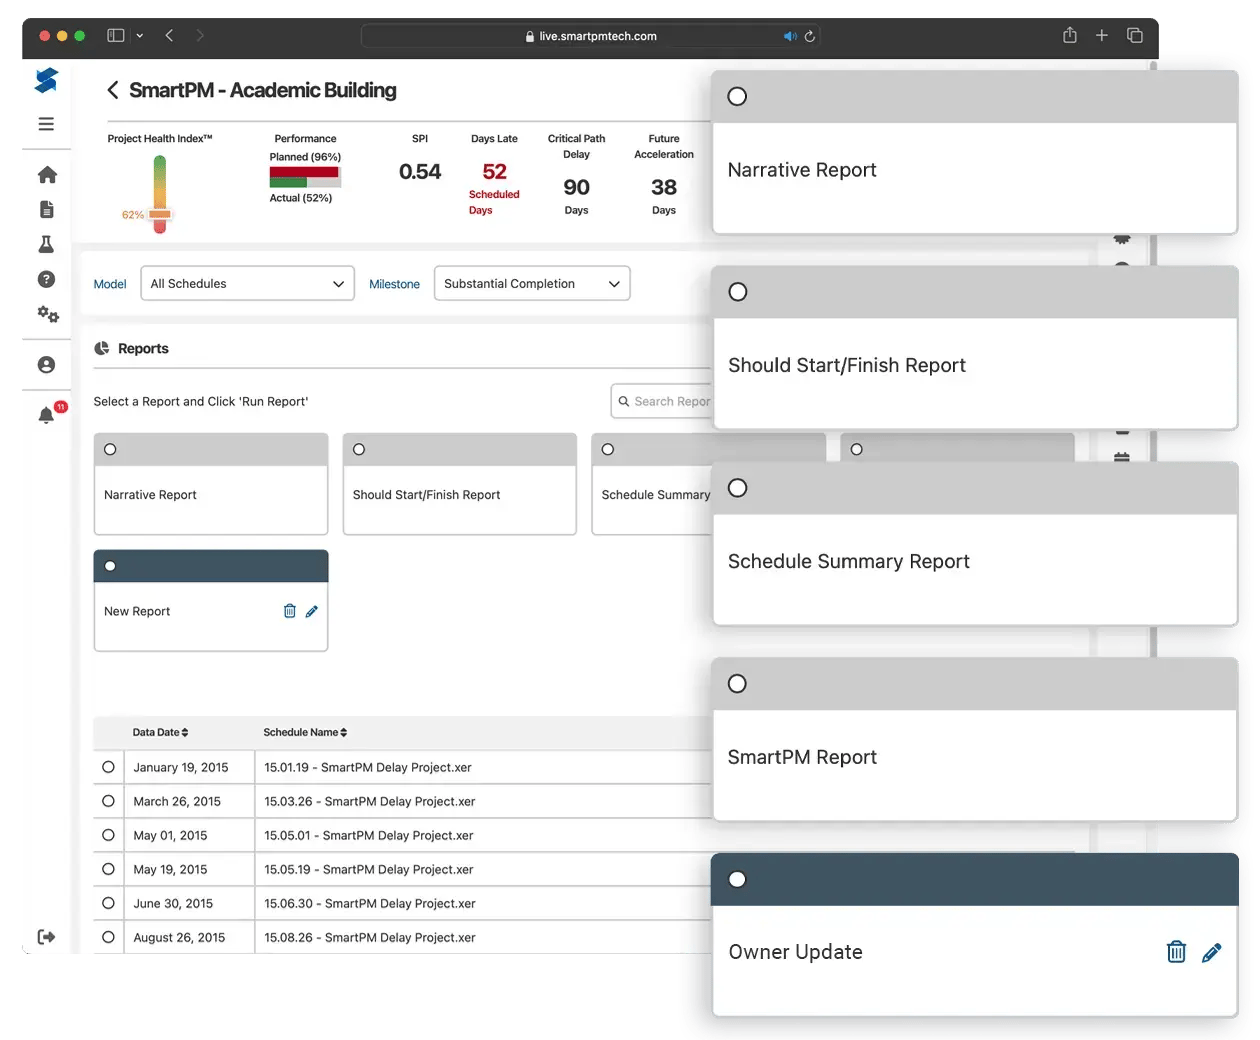Open enlarged Schedule Summary Report card

pos(975,543)
